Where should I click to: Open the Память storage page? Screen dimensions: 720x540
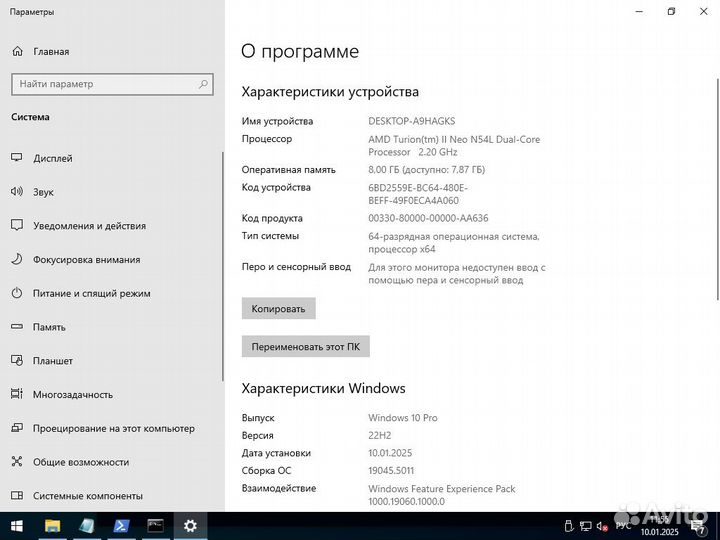[39, 327]
